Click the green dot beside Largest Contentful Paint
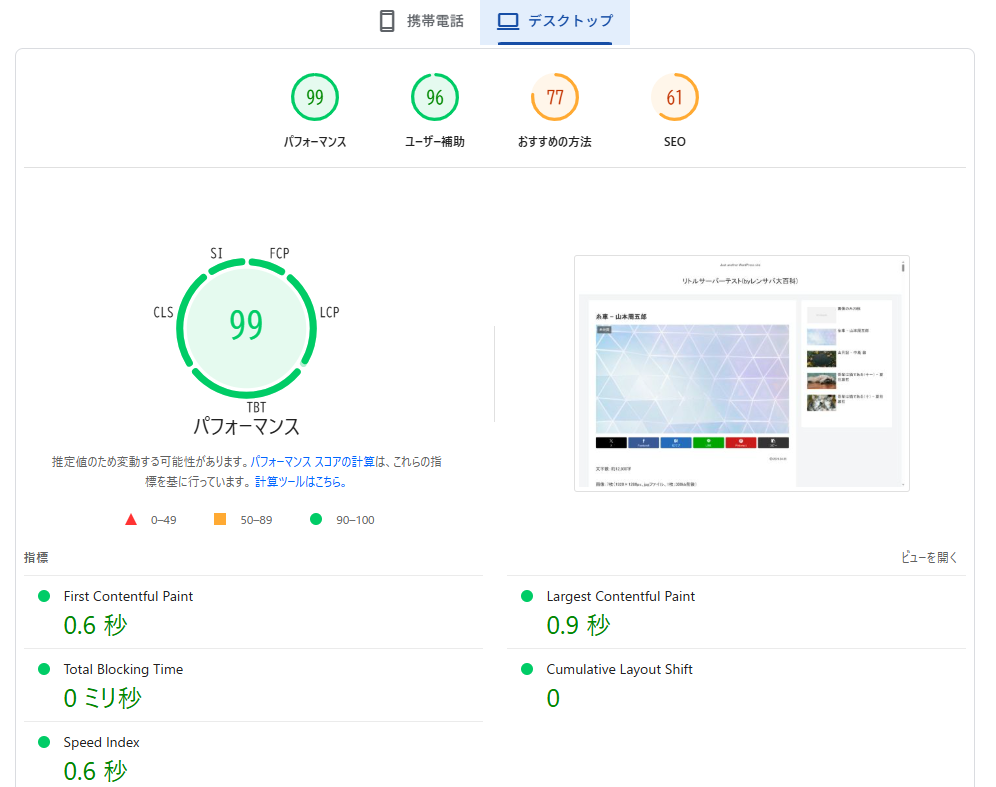This screenshot has height=787, width=996. click(x=527, y=596)
